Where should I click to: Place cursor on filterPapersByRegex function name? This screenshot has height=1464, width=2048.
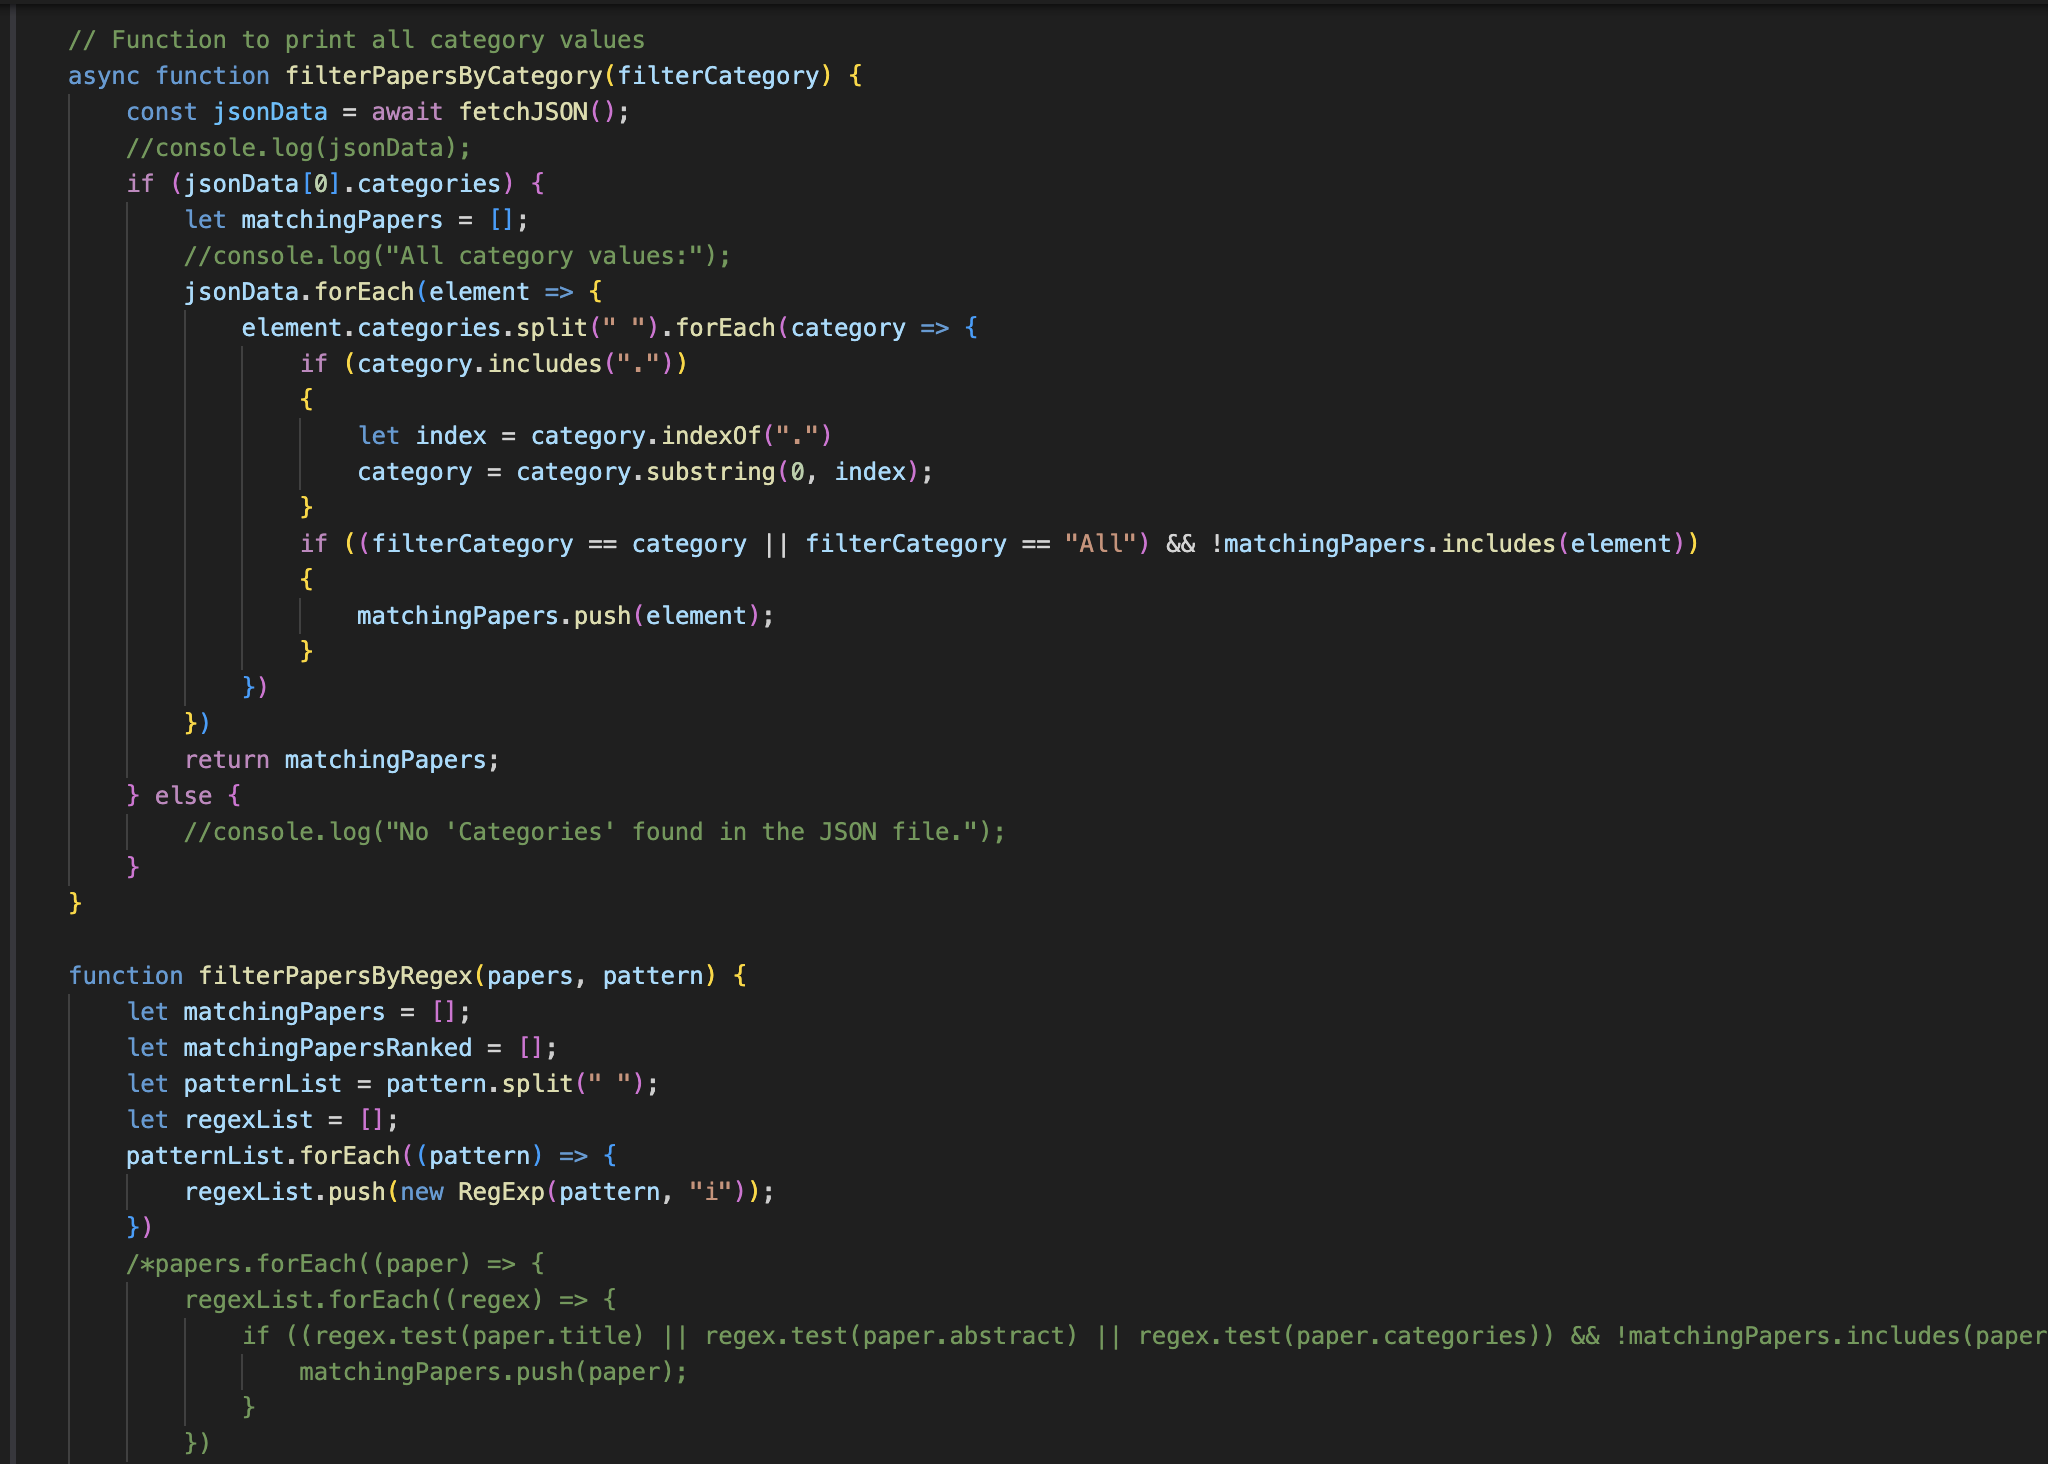(335, 976)
